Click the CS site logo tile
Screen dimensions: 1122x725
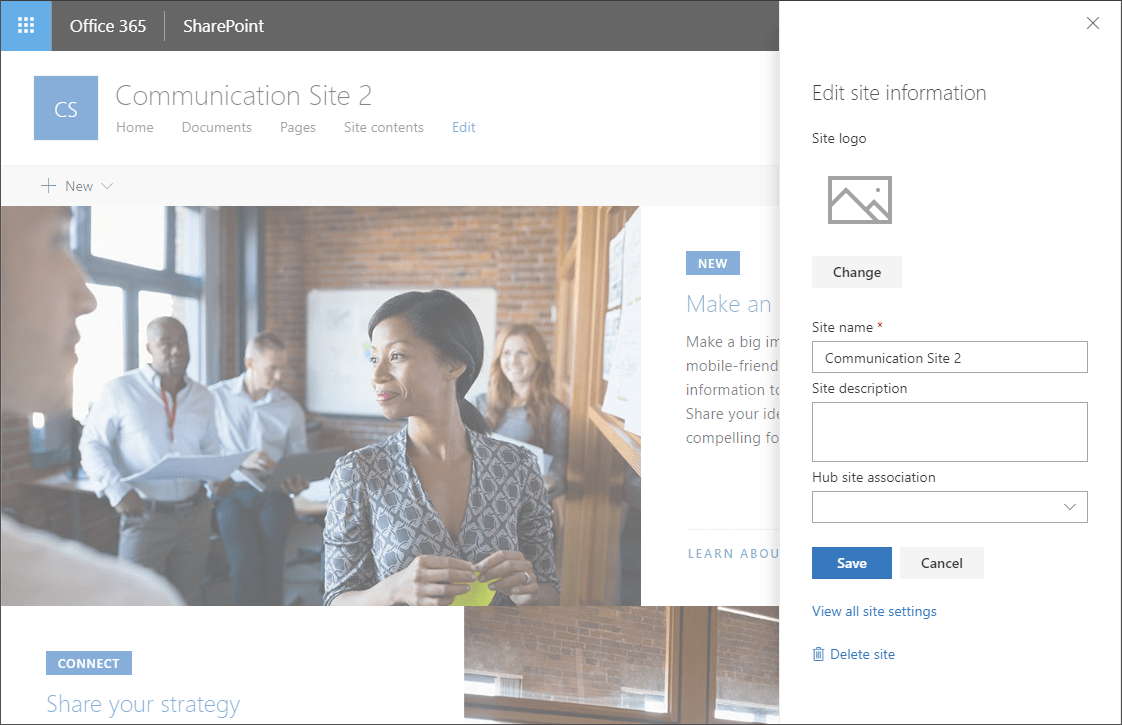(65, 107)
